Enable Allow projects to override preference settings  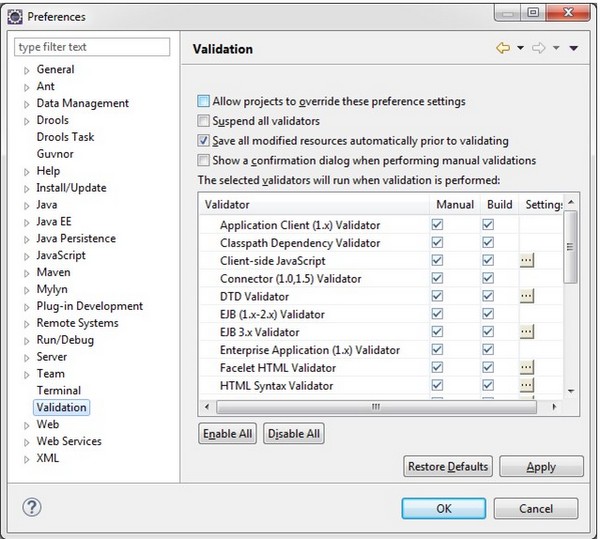[204, 102]
